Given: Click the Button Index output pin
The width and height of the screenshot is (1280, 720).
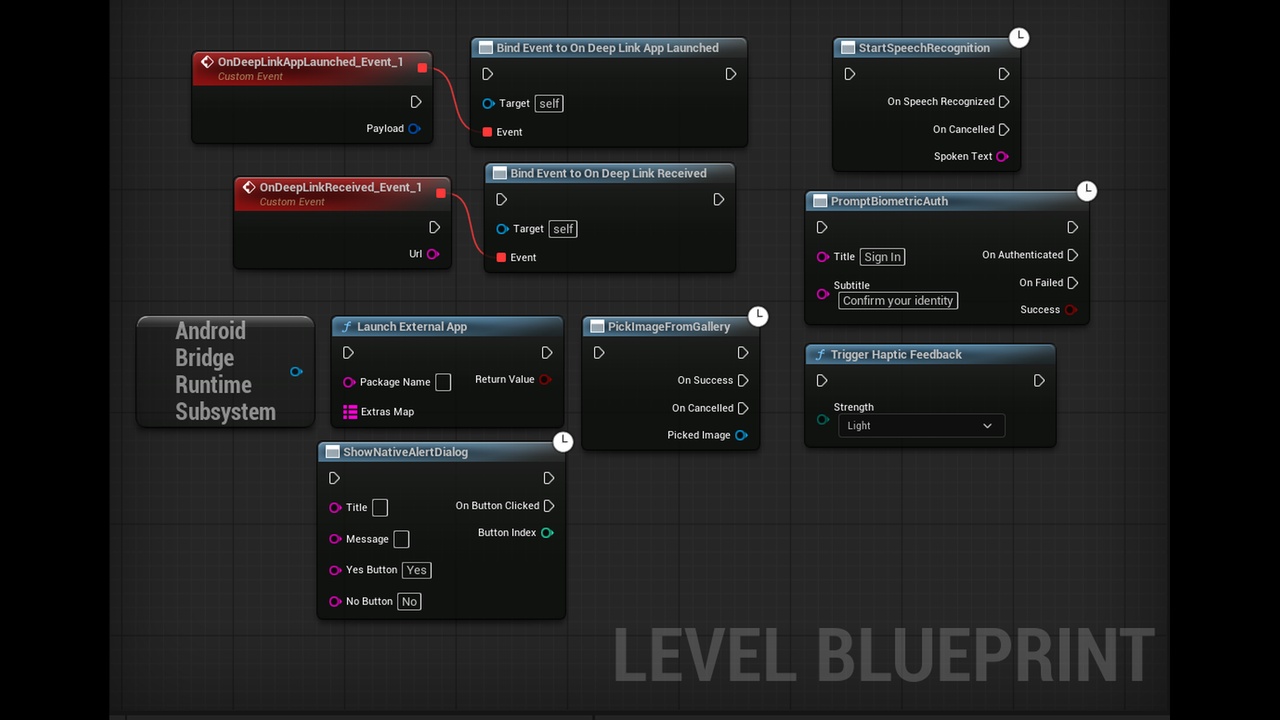Looking at the screenshot, I should 547,533.
